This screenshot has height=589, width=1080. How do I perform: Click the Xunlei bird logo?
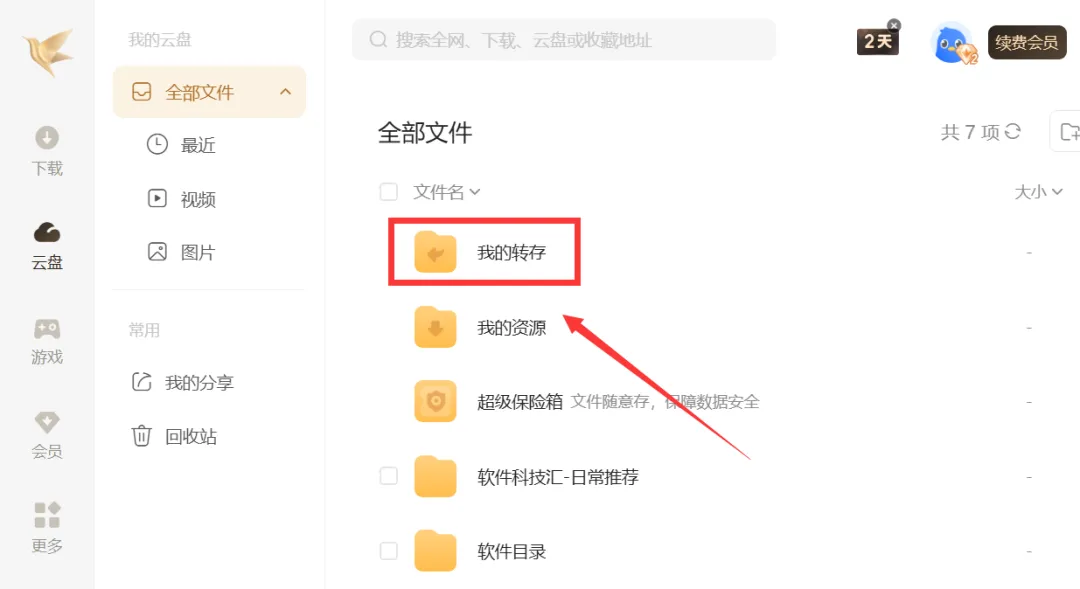pyautogui.click(x=48, y=52)
